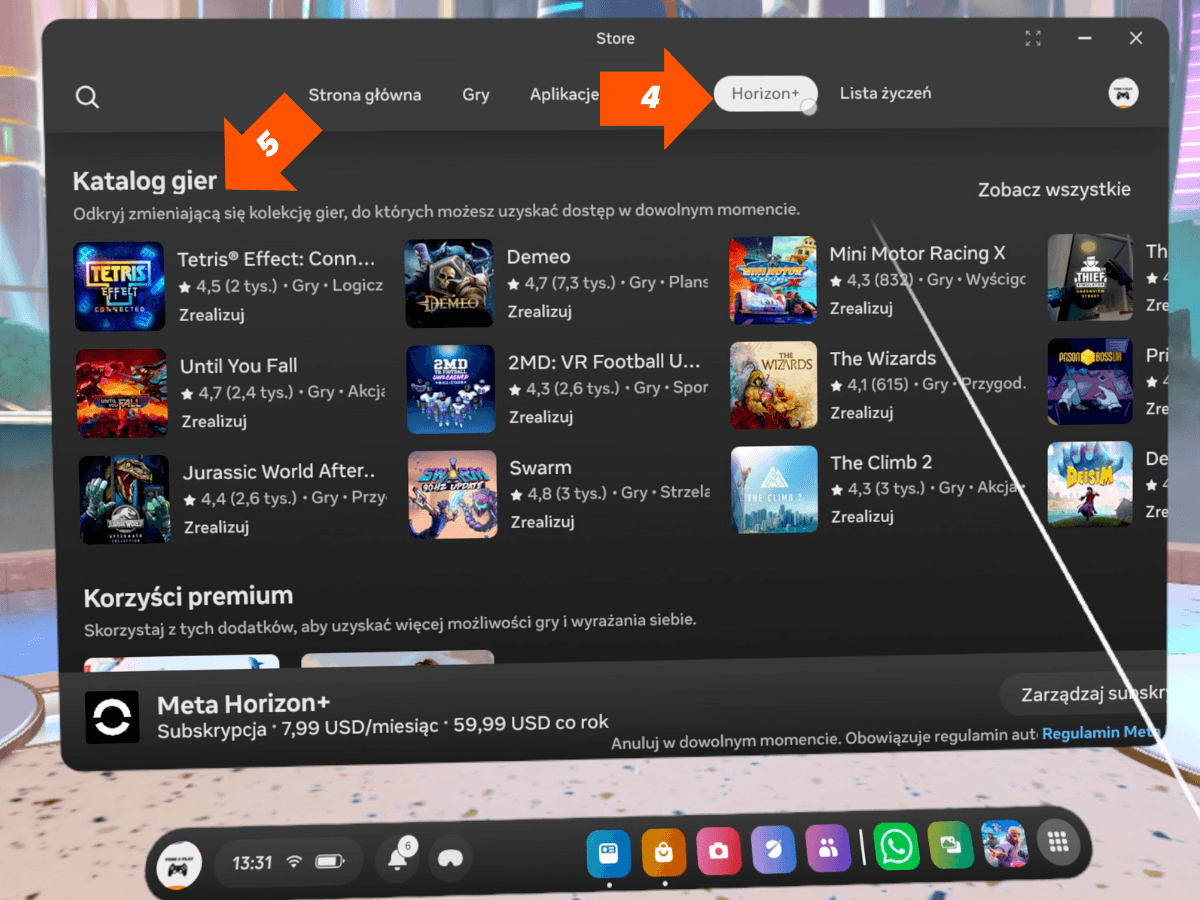Viewport: 1200px width, 900px height.
Task: Switch to the Gry tab
Action: (x=476, y=95)
